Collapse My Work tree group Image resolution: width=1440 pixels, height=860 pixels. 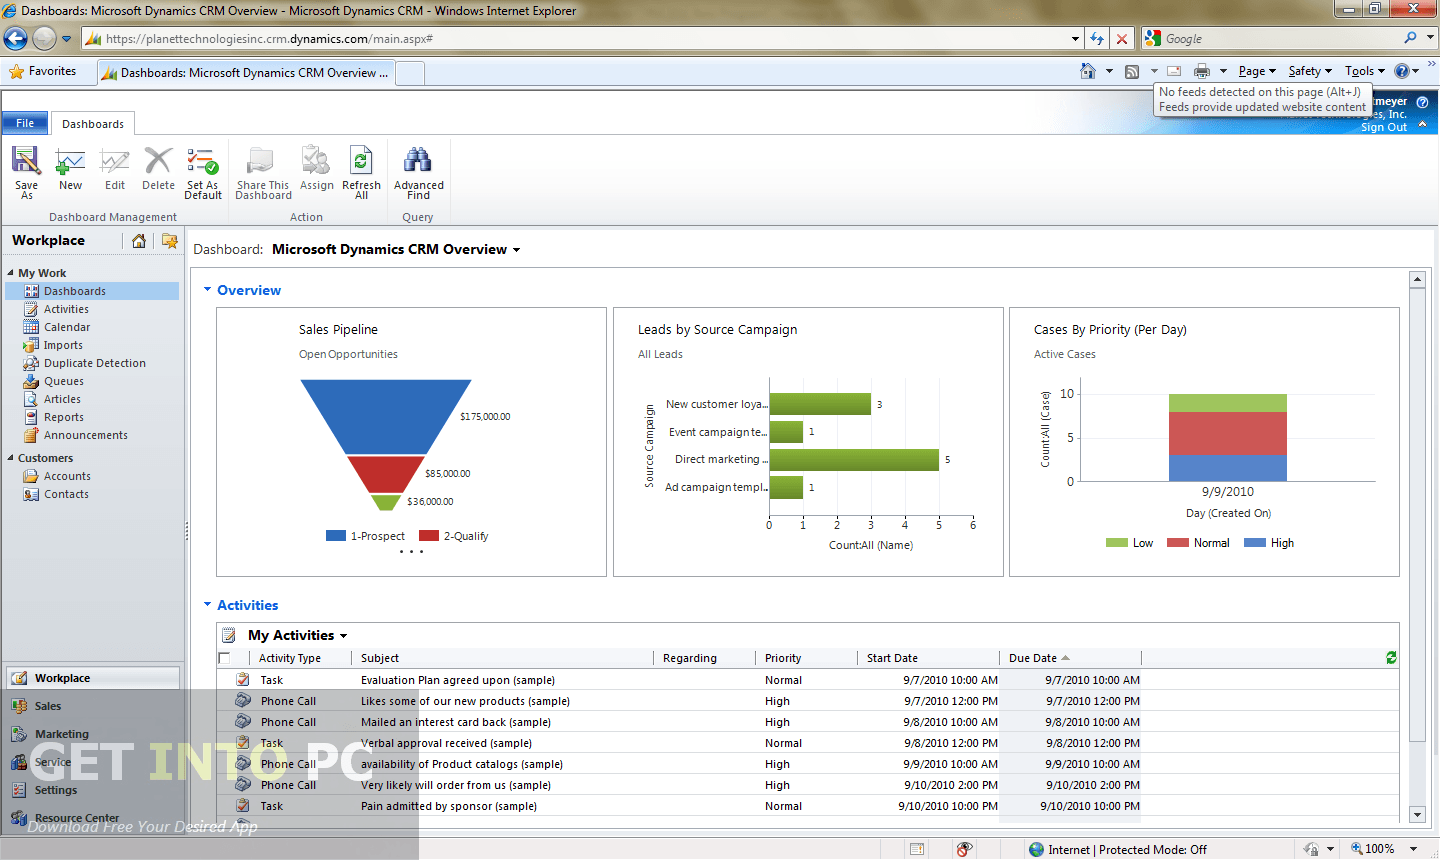coord(11,273)
